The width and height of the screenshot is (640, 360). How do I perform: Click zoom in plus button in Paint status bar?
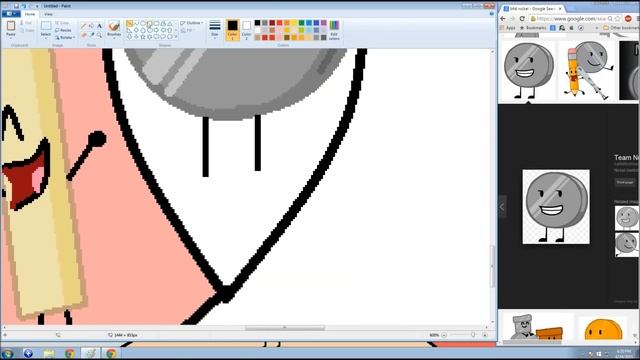point(485,335)
